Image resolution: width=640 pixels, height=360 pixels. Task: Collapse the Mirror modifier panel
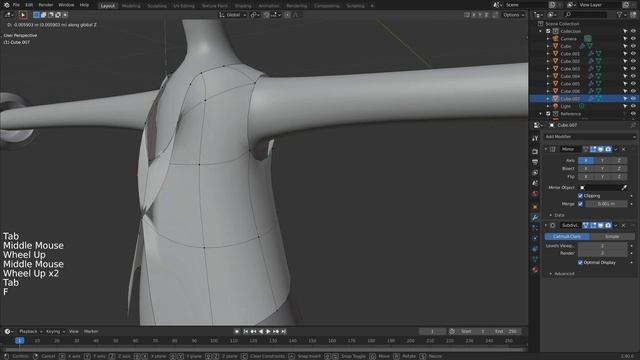click(546, 149)
